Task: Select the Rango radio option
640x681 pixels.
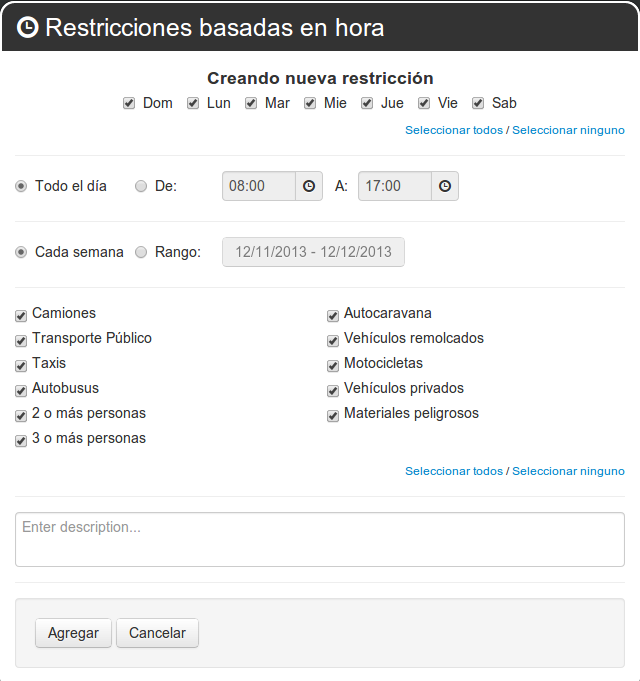Action: point(141,252)
